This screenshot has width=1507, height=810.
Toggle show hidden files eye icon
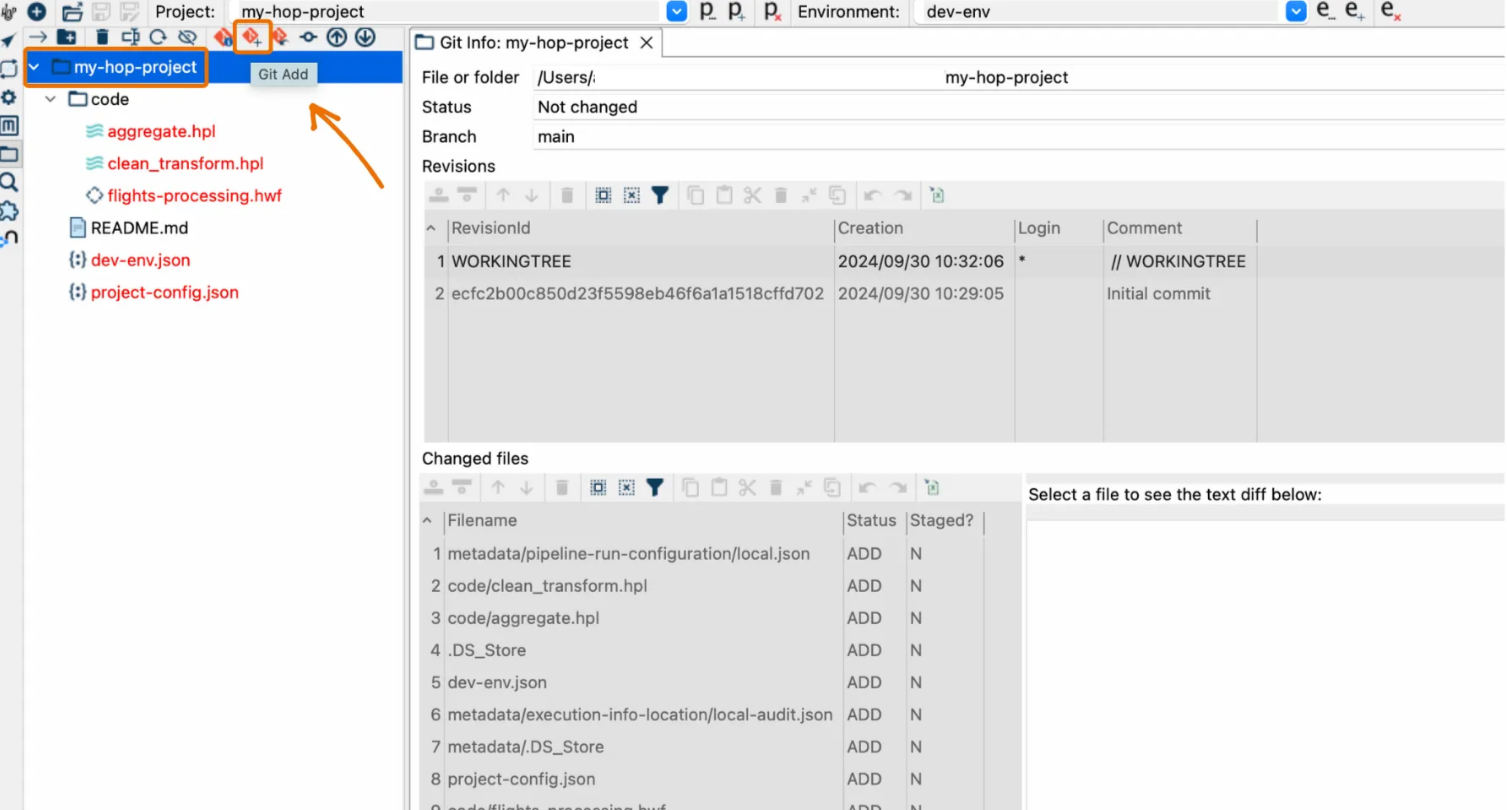click(x=187, y=38)
